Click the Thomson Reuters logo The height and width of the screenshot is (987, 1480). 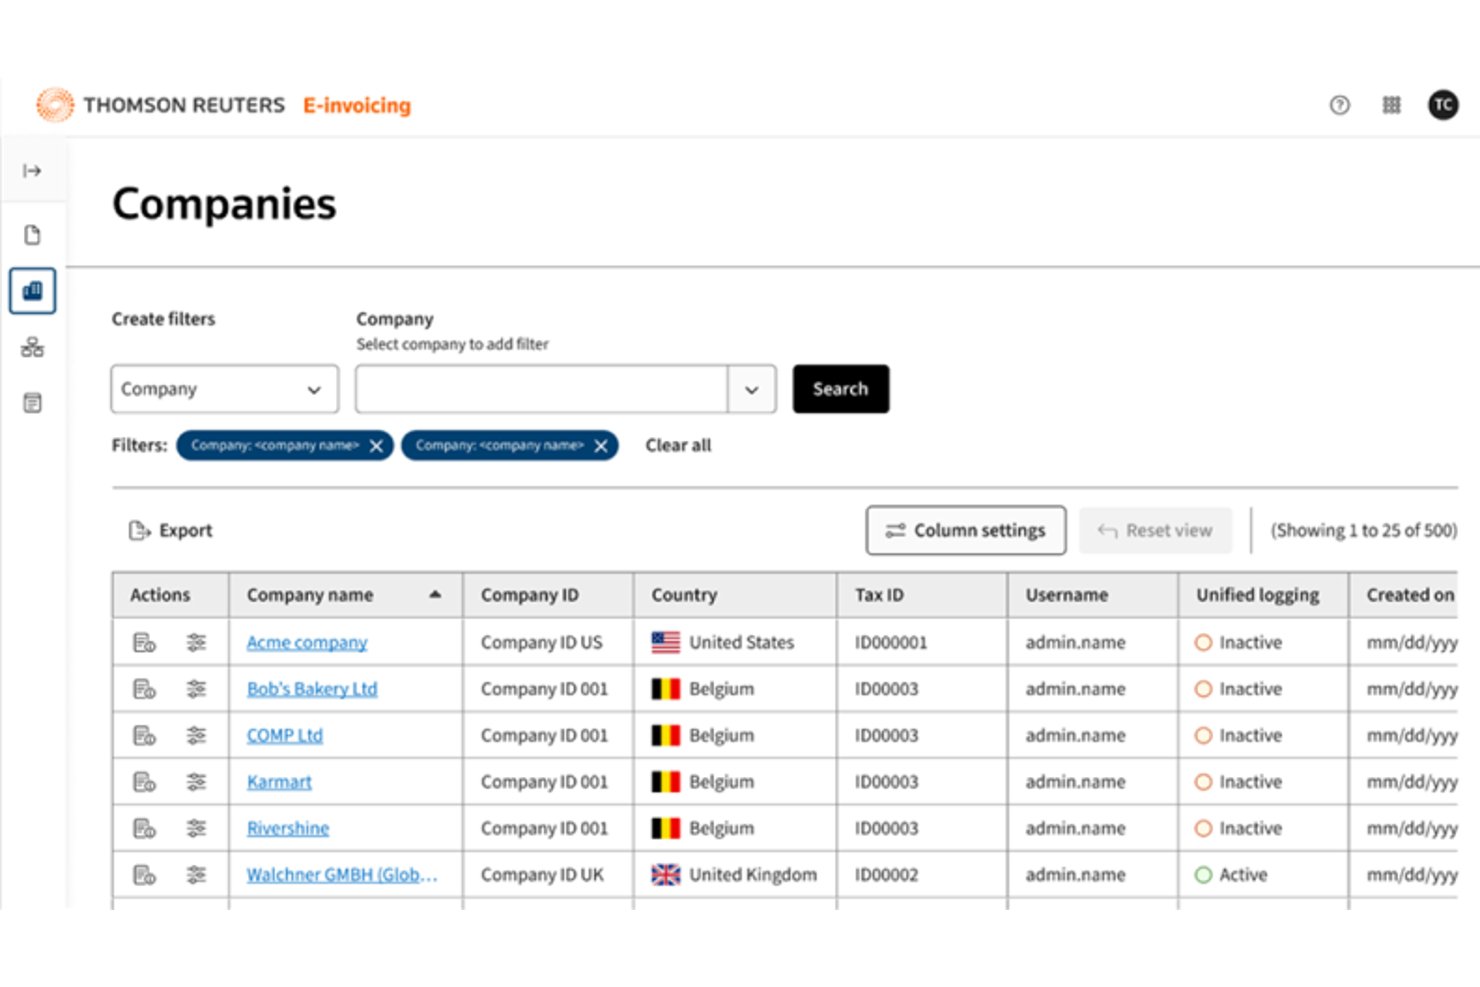coord(161,105)
